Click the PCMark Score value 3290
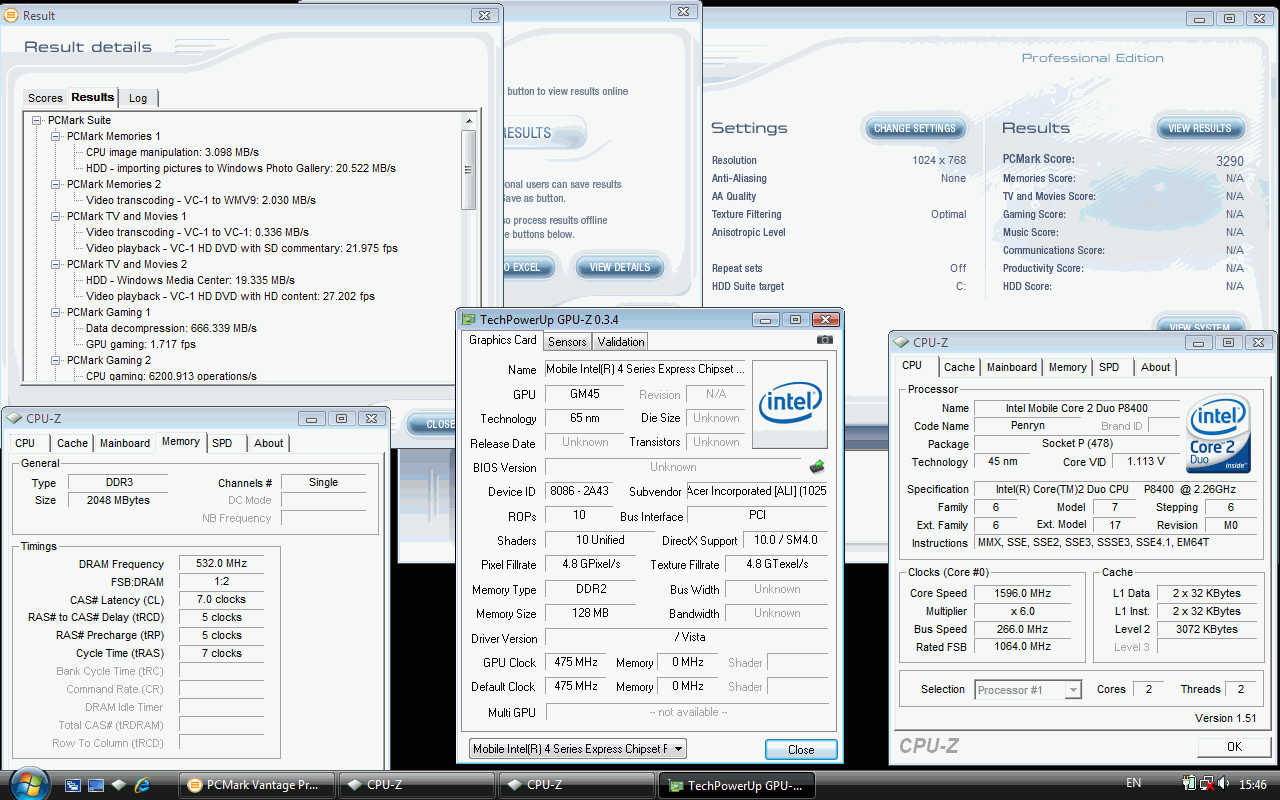Image resolution: width=1280 pixels, height=800 pixels. point(1230,161)
